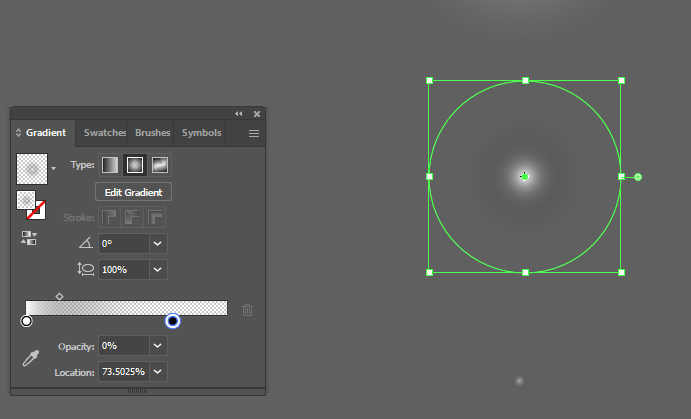
Task: Click the gradient origin point at circle center
Action: coord(524,177)
